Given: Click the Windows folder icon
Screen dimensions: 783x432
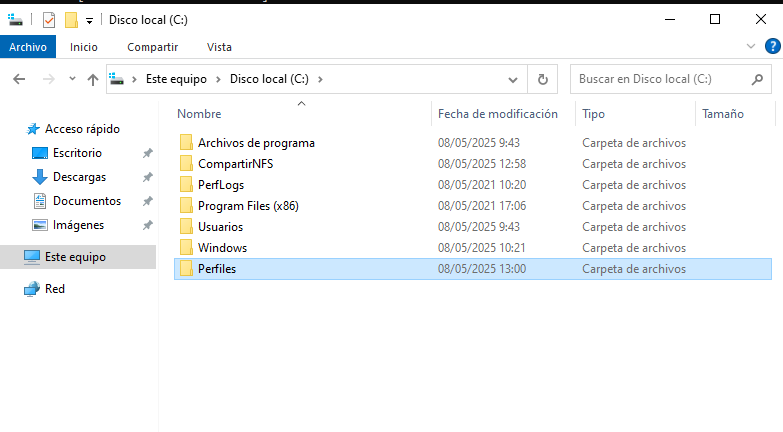Looking at the screenshot, I should [186, 247].
